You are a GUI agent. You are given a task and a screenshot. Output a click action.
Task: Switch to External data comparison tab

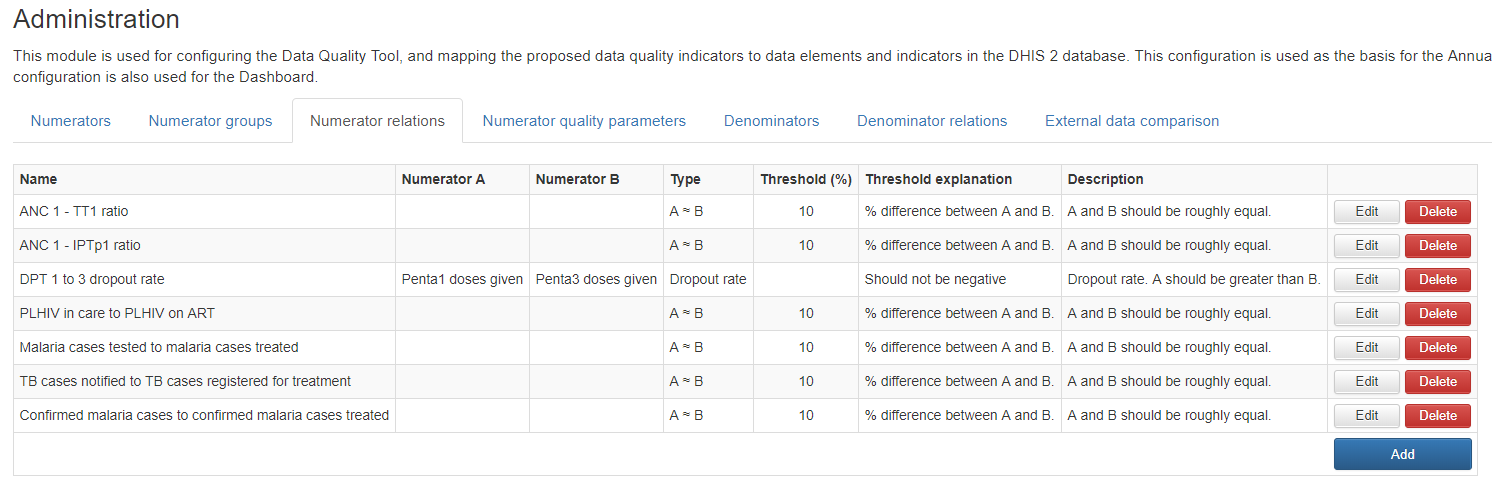tap(1132, 121)
